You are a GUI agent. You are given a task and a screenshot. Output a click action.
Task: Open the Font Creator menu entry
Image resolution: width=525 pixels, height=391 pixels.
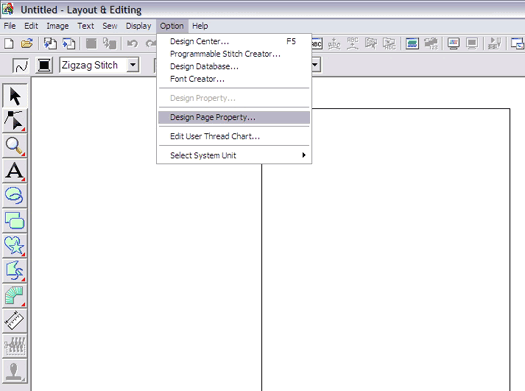coord(198,79)
